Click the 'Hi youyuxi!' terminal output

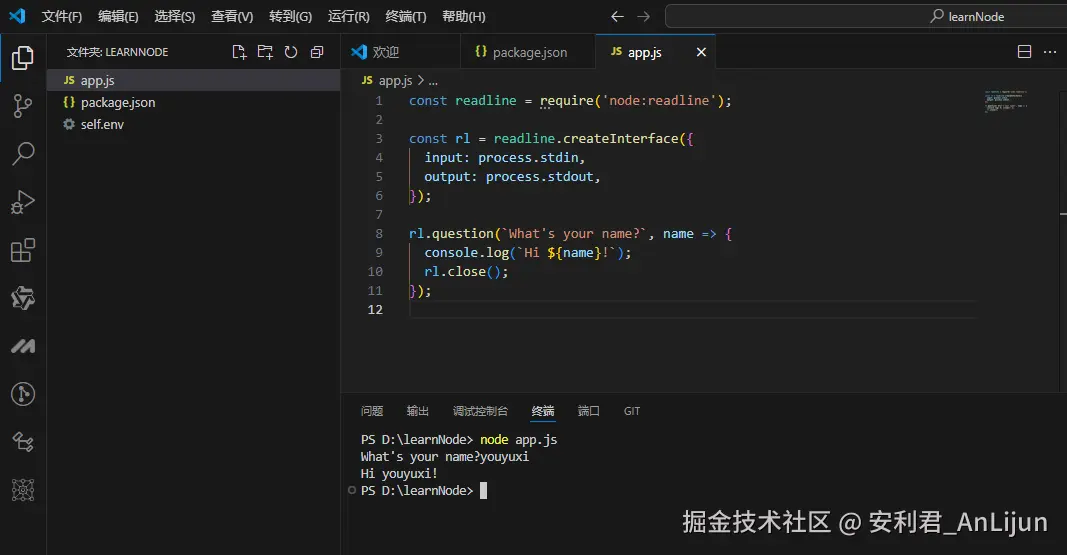[x=399, y=473]
